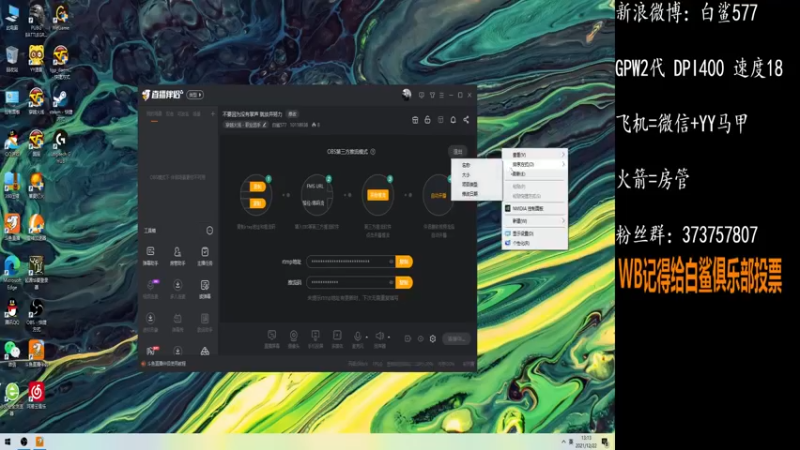Click the speaker icon in the bottom toolbar
The image size is (800, 450).
380,338
